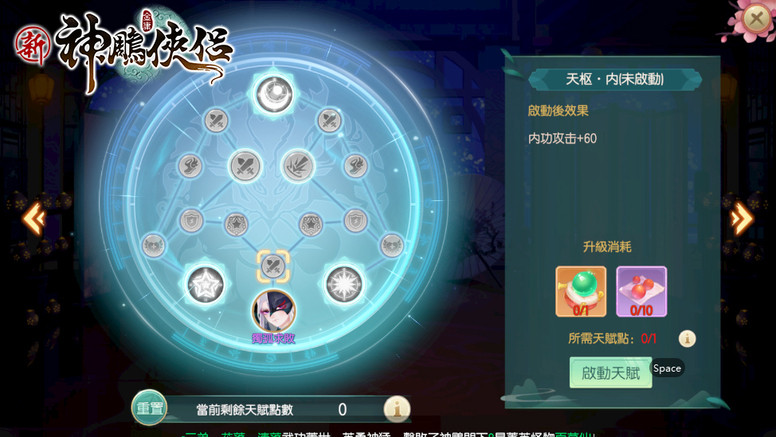Open info icon next to remaining talent points
The height and width of the screenshot is (437, 776).
pyautogui.click(x=397, y=409)
